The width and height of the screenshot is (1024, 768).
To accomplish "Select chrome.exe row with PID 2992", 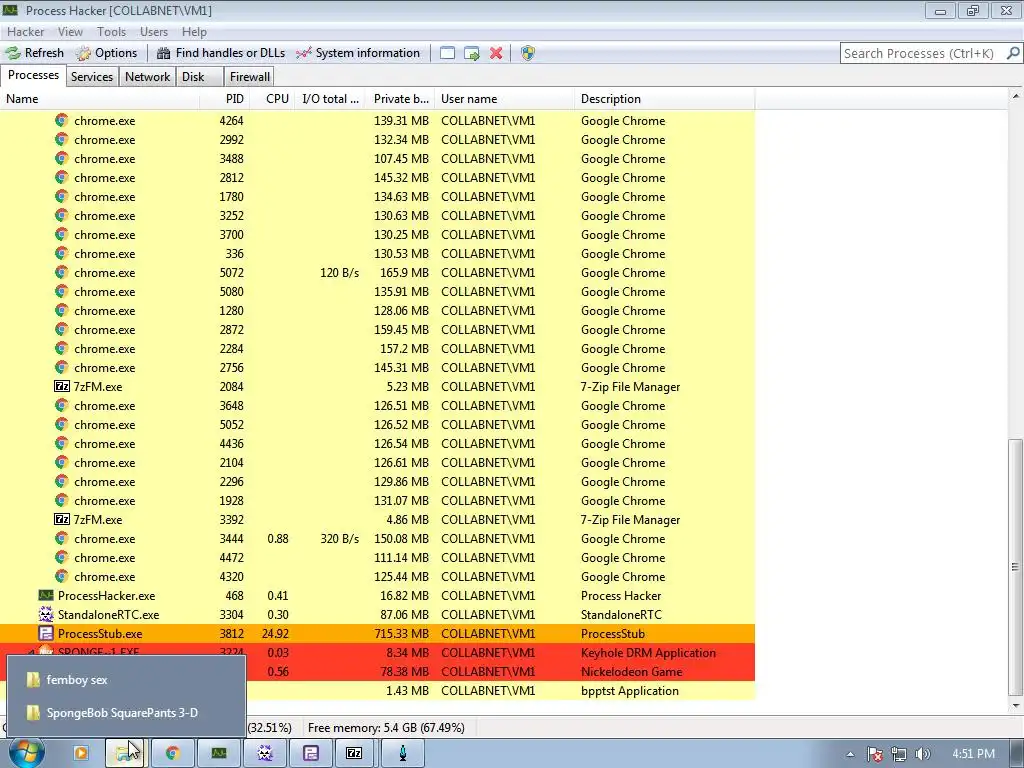I will point(377,140).
